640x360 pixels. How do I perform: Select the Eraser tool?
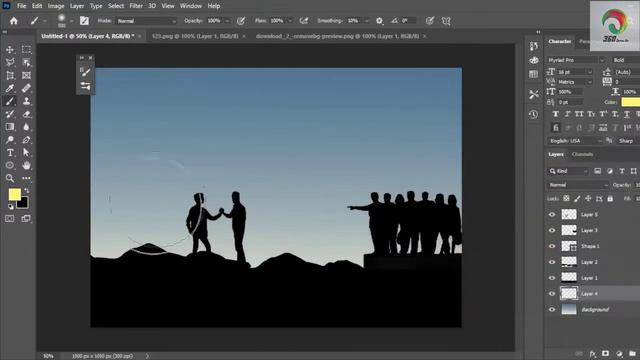pos(26,114)
